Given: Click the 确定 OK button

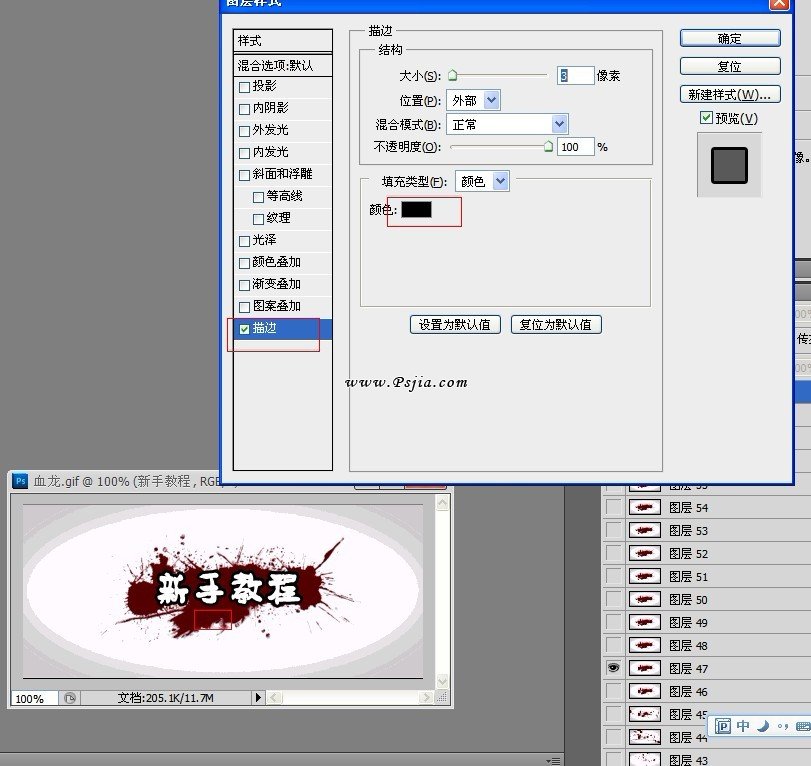Looking at the screenshot, I should coord(729,38).
